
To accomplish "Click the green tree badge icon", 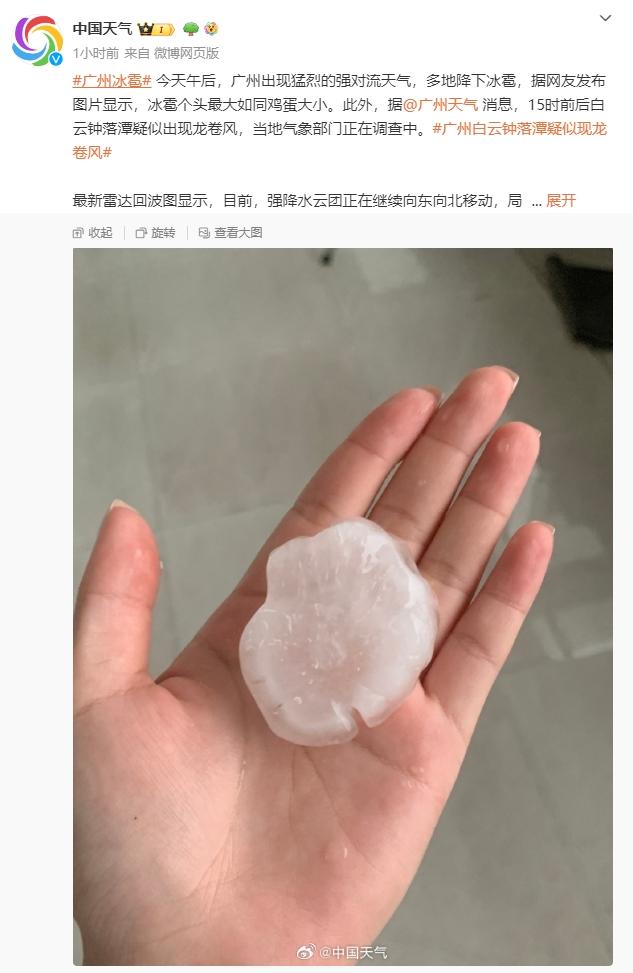I will click(x=191, y=29).
